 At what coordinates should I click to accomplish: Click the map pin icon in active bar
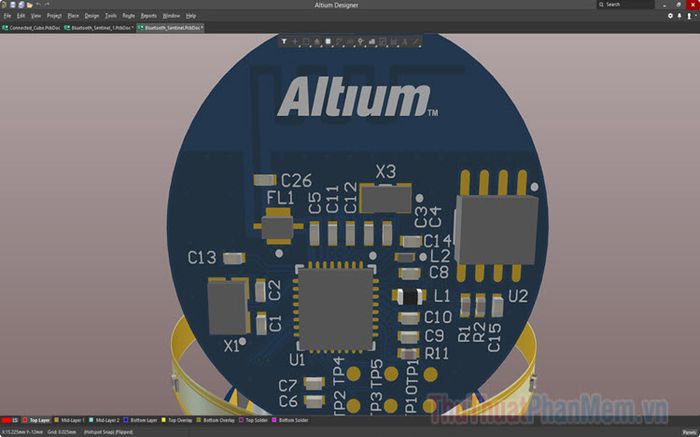point(361,42)
